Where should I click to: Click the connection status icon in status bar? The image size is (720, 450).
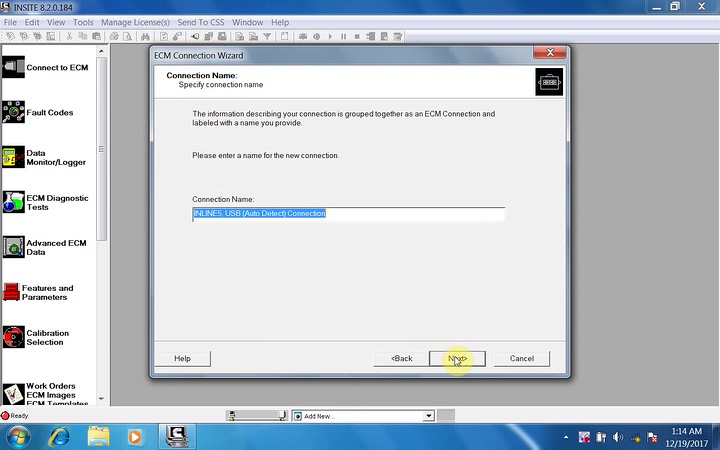coord(257,416)
